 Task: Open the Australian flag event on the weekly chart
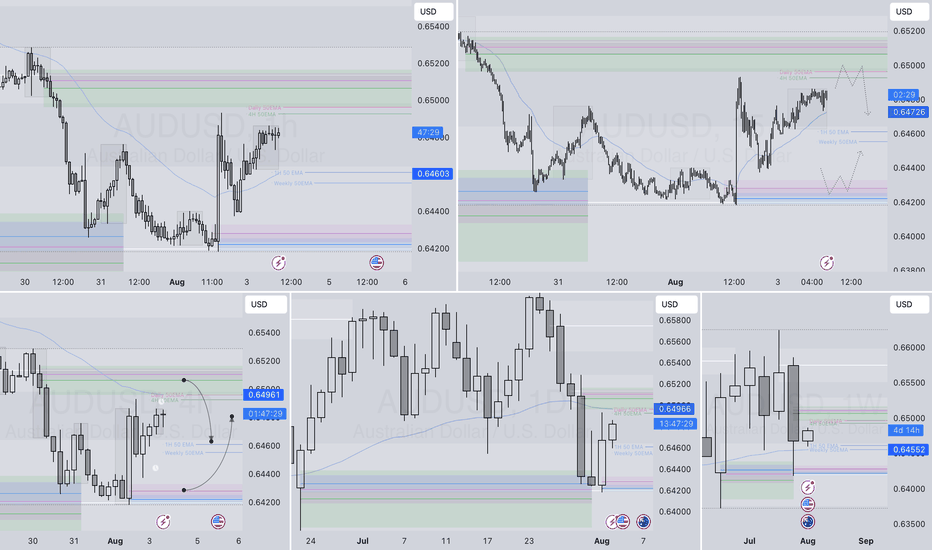click(808, 521)
